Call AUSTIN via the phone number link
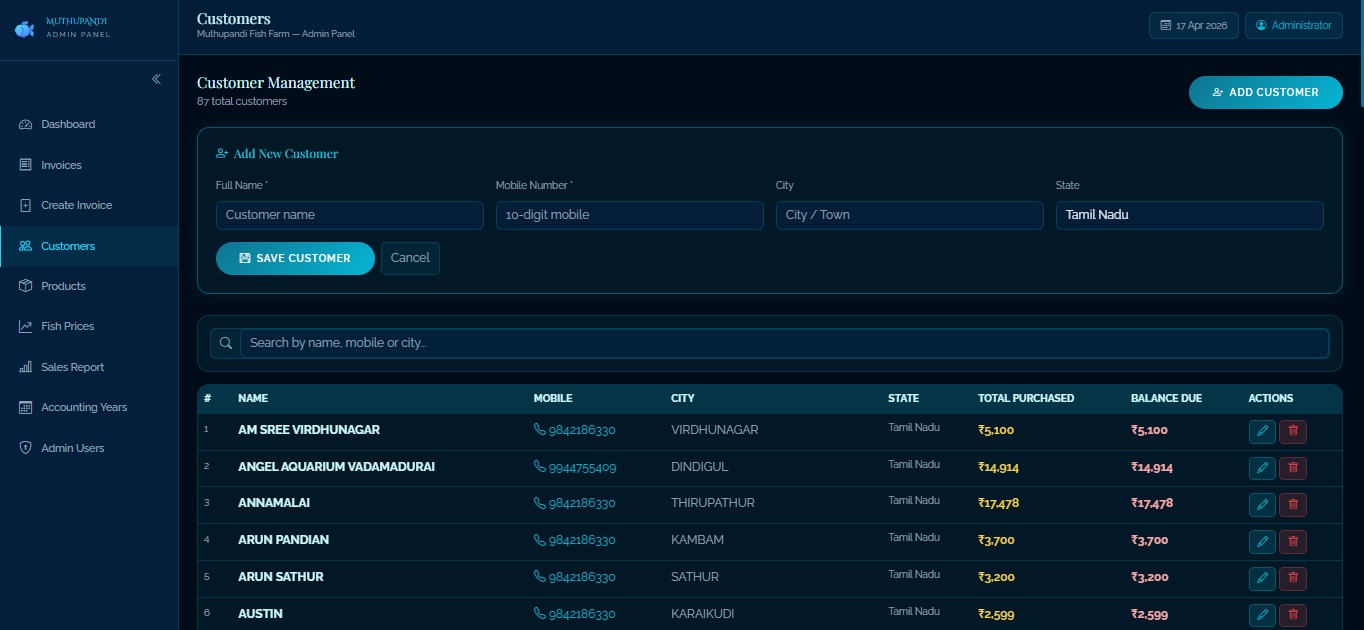1364x630 pixels. click(x=581, y=613)
